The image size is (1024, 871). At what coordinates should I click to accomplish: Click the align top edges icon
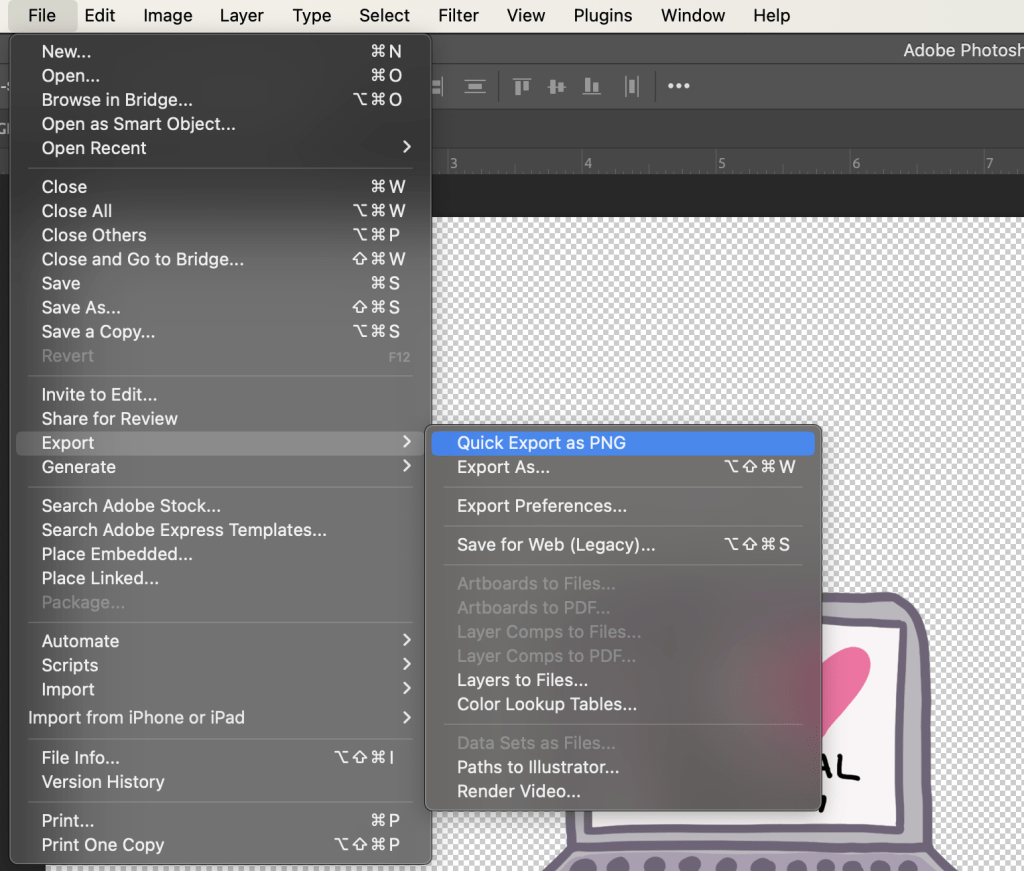coord(521,86)
